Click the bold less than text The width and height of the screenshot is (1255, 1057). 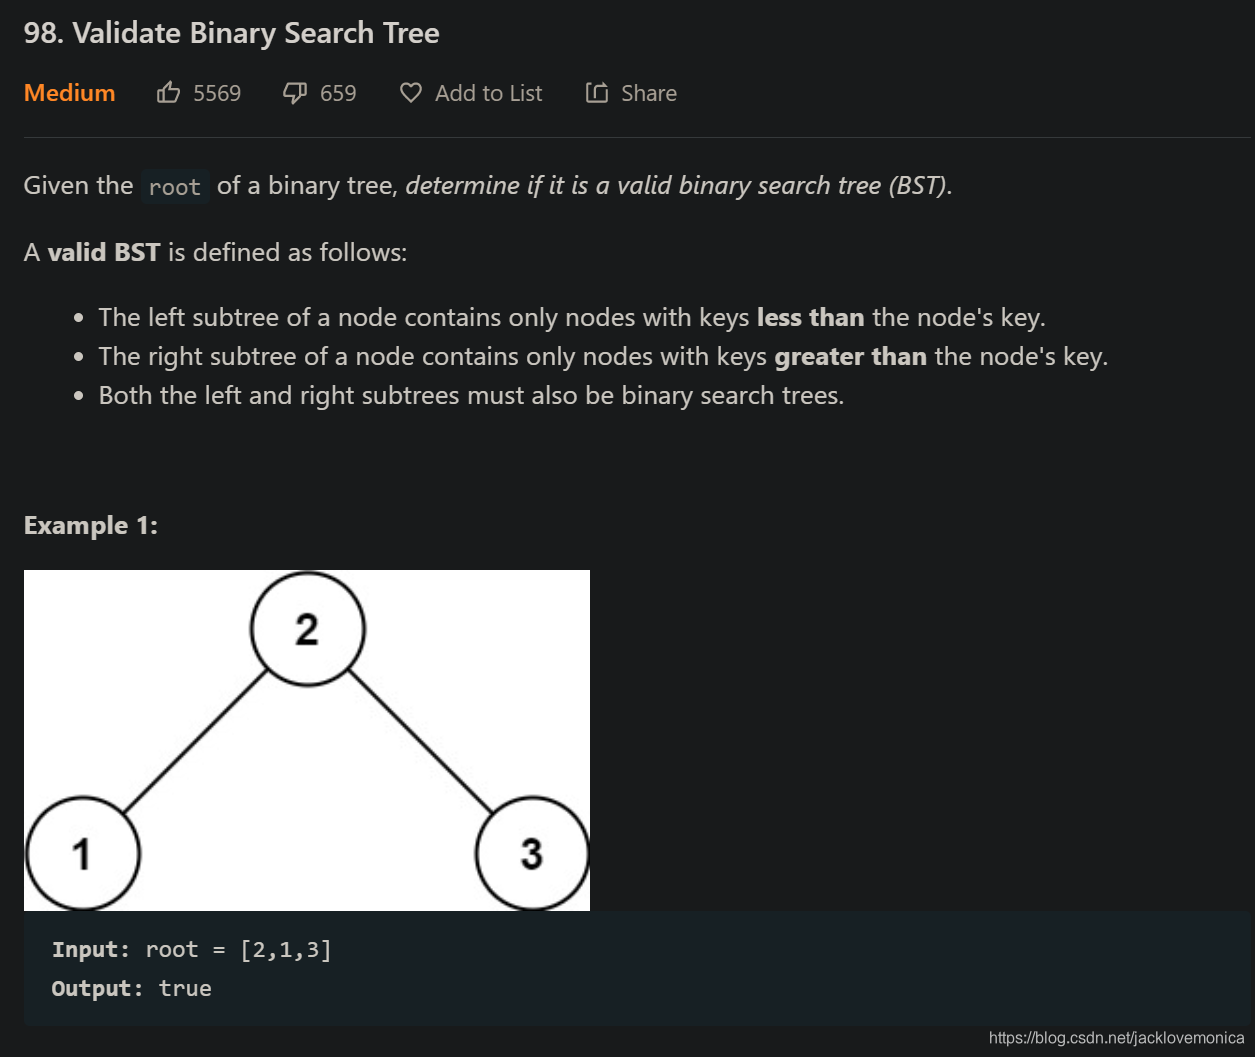click(x=810, y=318)
